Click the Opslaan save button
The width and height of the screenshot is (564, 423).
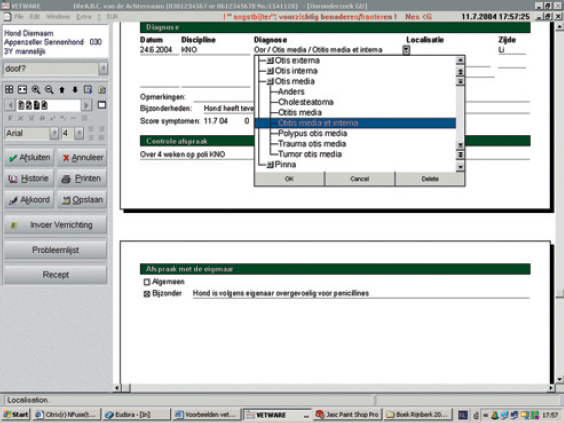click(82, 200)
